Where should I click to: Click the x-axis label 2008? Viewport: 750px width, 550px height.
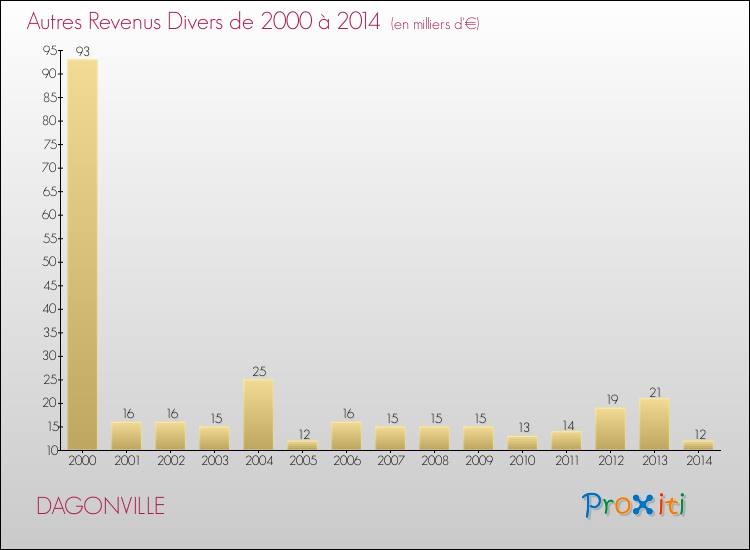(435, 461)
